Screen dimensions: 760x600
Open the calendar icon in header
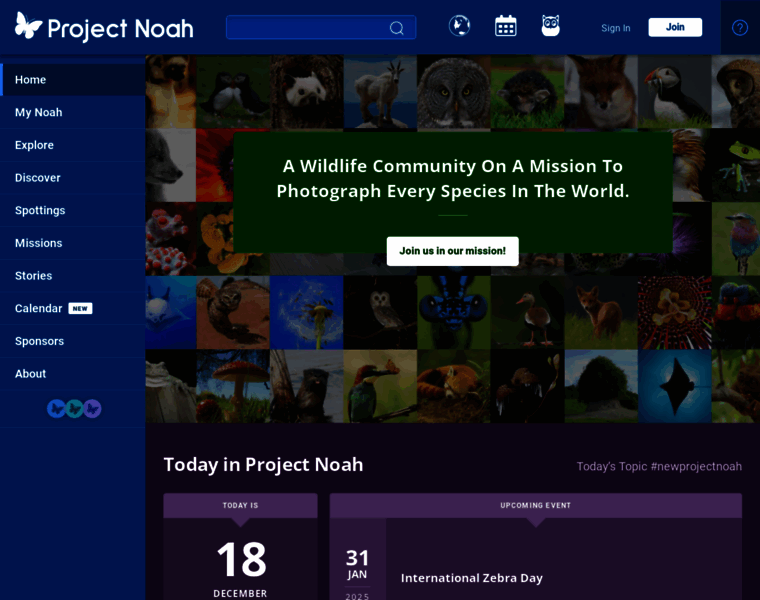506,26
